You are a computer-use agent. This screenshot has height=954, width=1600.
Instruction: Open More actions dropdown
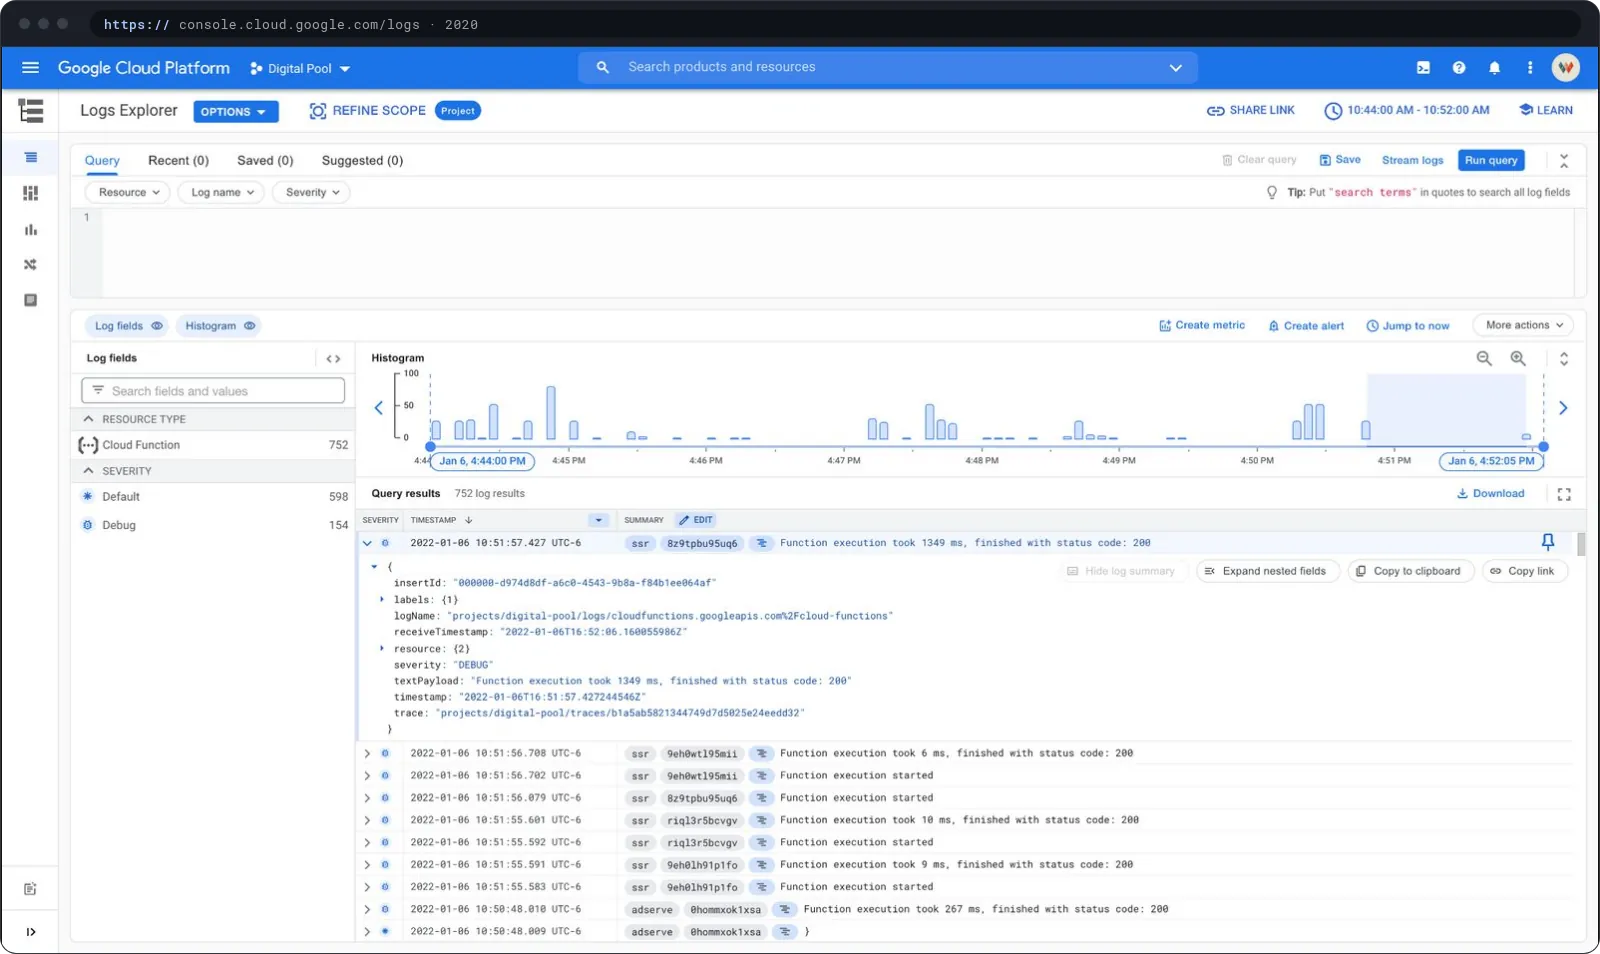coord(1524,325)
